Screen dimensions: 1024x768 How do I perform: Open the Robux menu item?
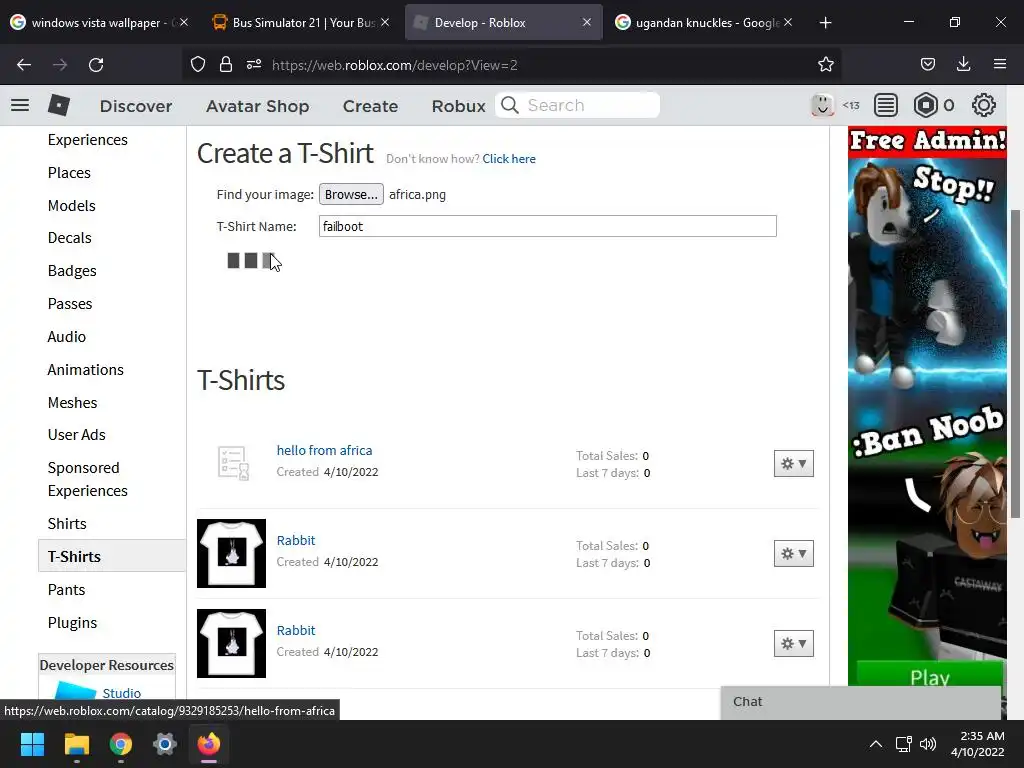click(x=458, y=106)
